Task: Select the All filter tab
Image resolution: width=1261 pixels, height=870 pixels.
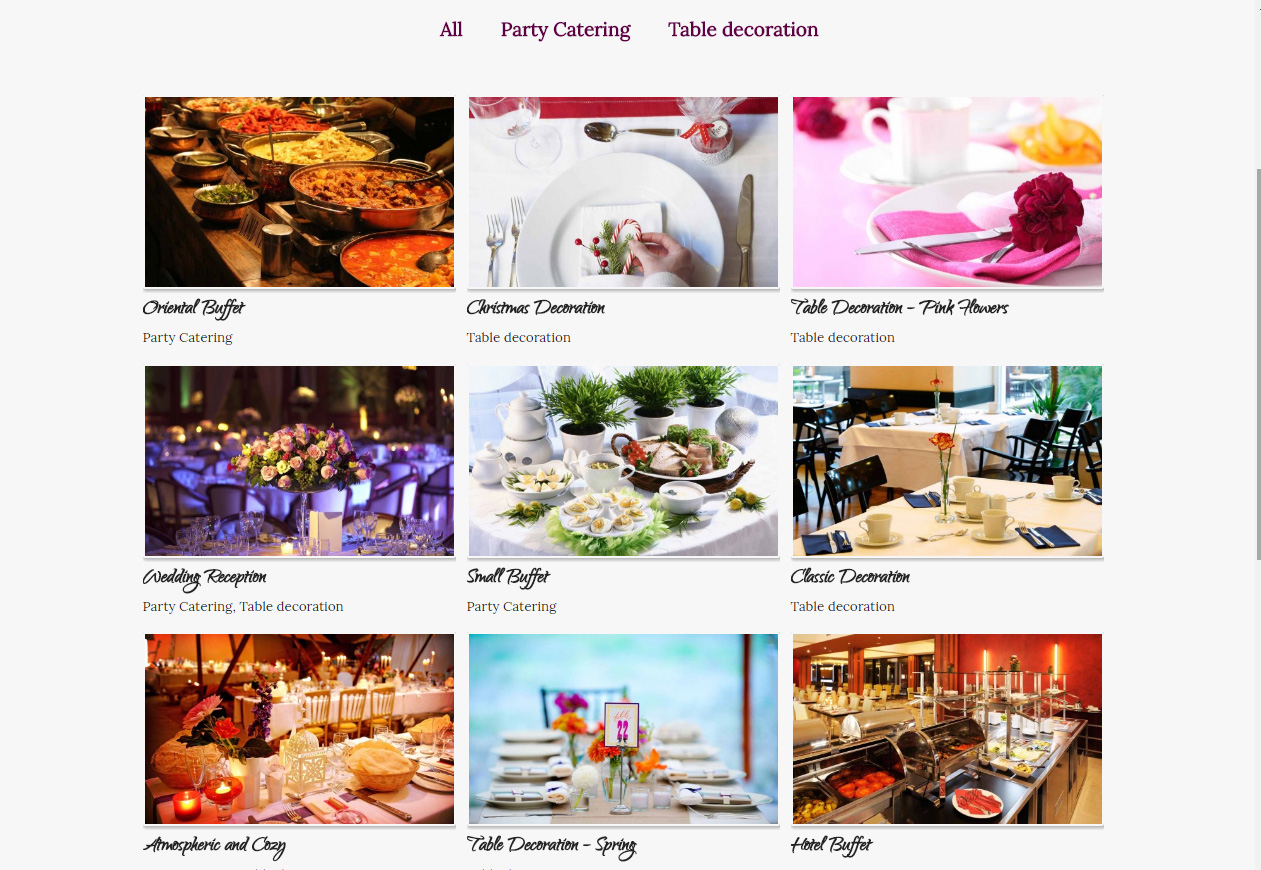Action: click(451, 30)
